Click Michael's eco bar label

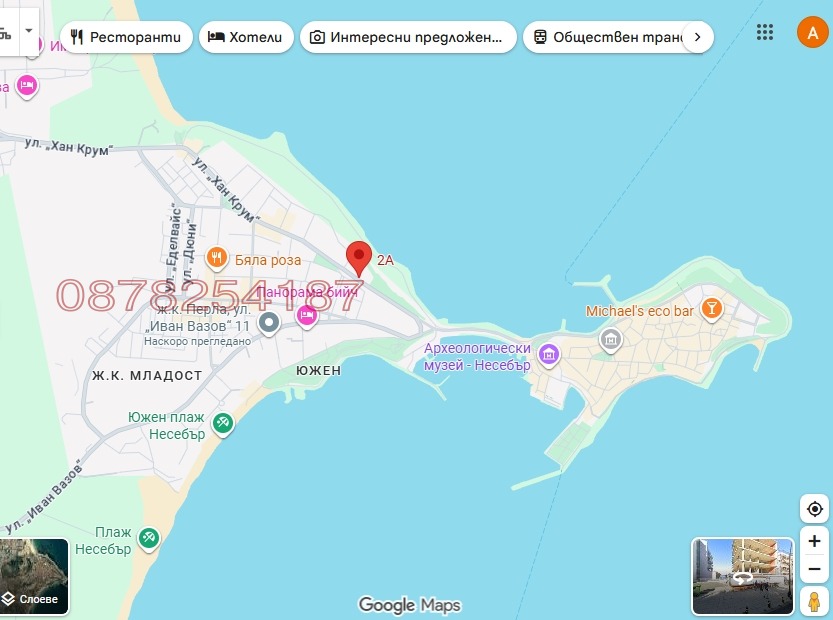(x=640, y=311)
